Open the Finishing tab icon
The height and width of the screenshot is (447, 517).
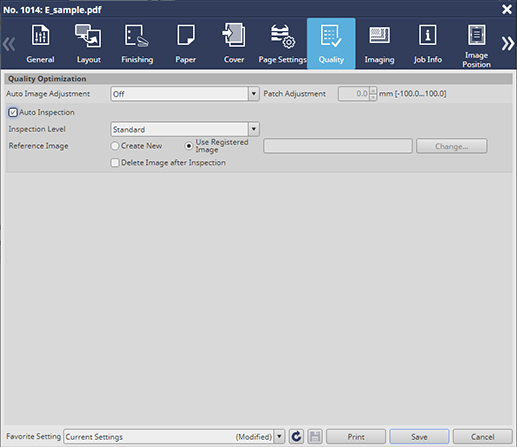click(137, 35)
